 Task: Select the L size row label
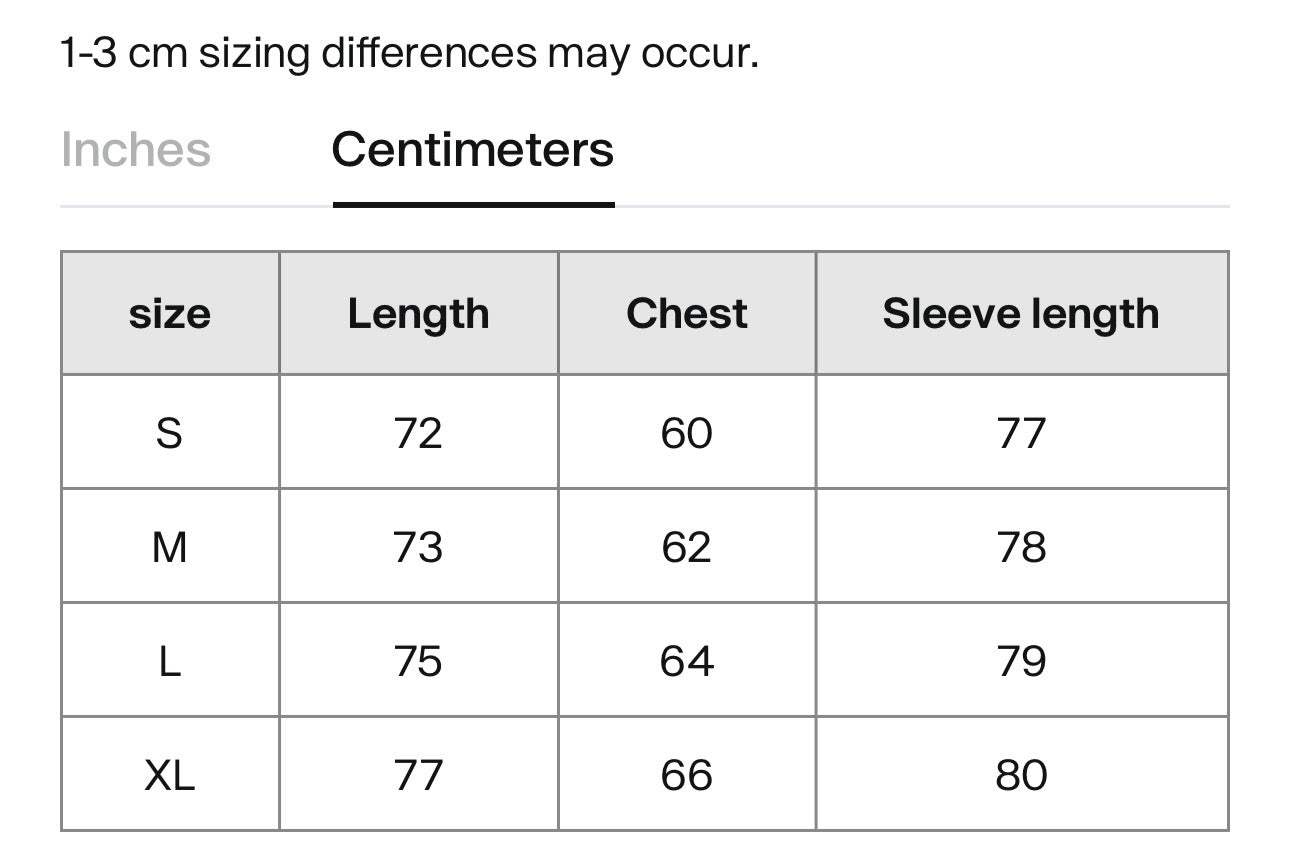(x=170, y=661)
